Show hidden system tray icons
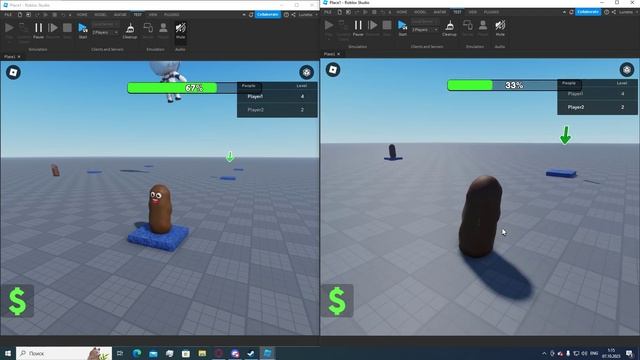This screenshot has height=360, width=640. 544,353
